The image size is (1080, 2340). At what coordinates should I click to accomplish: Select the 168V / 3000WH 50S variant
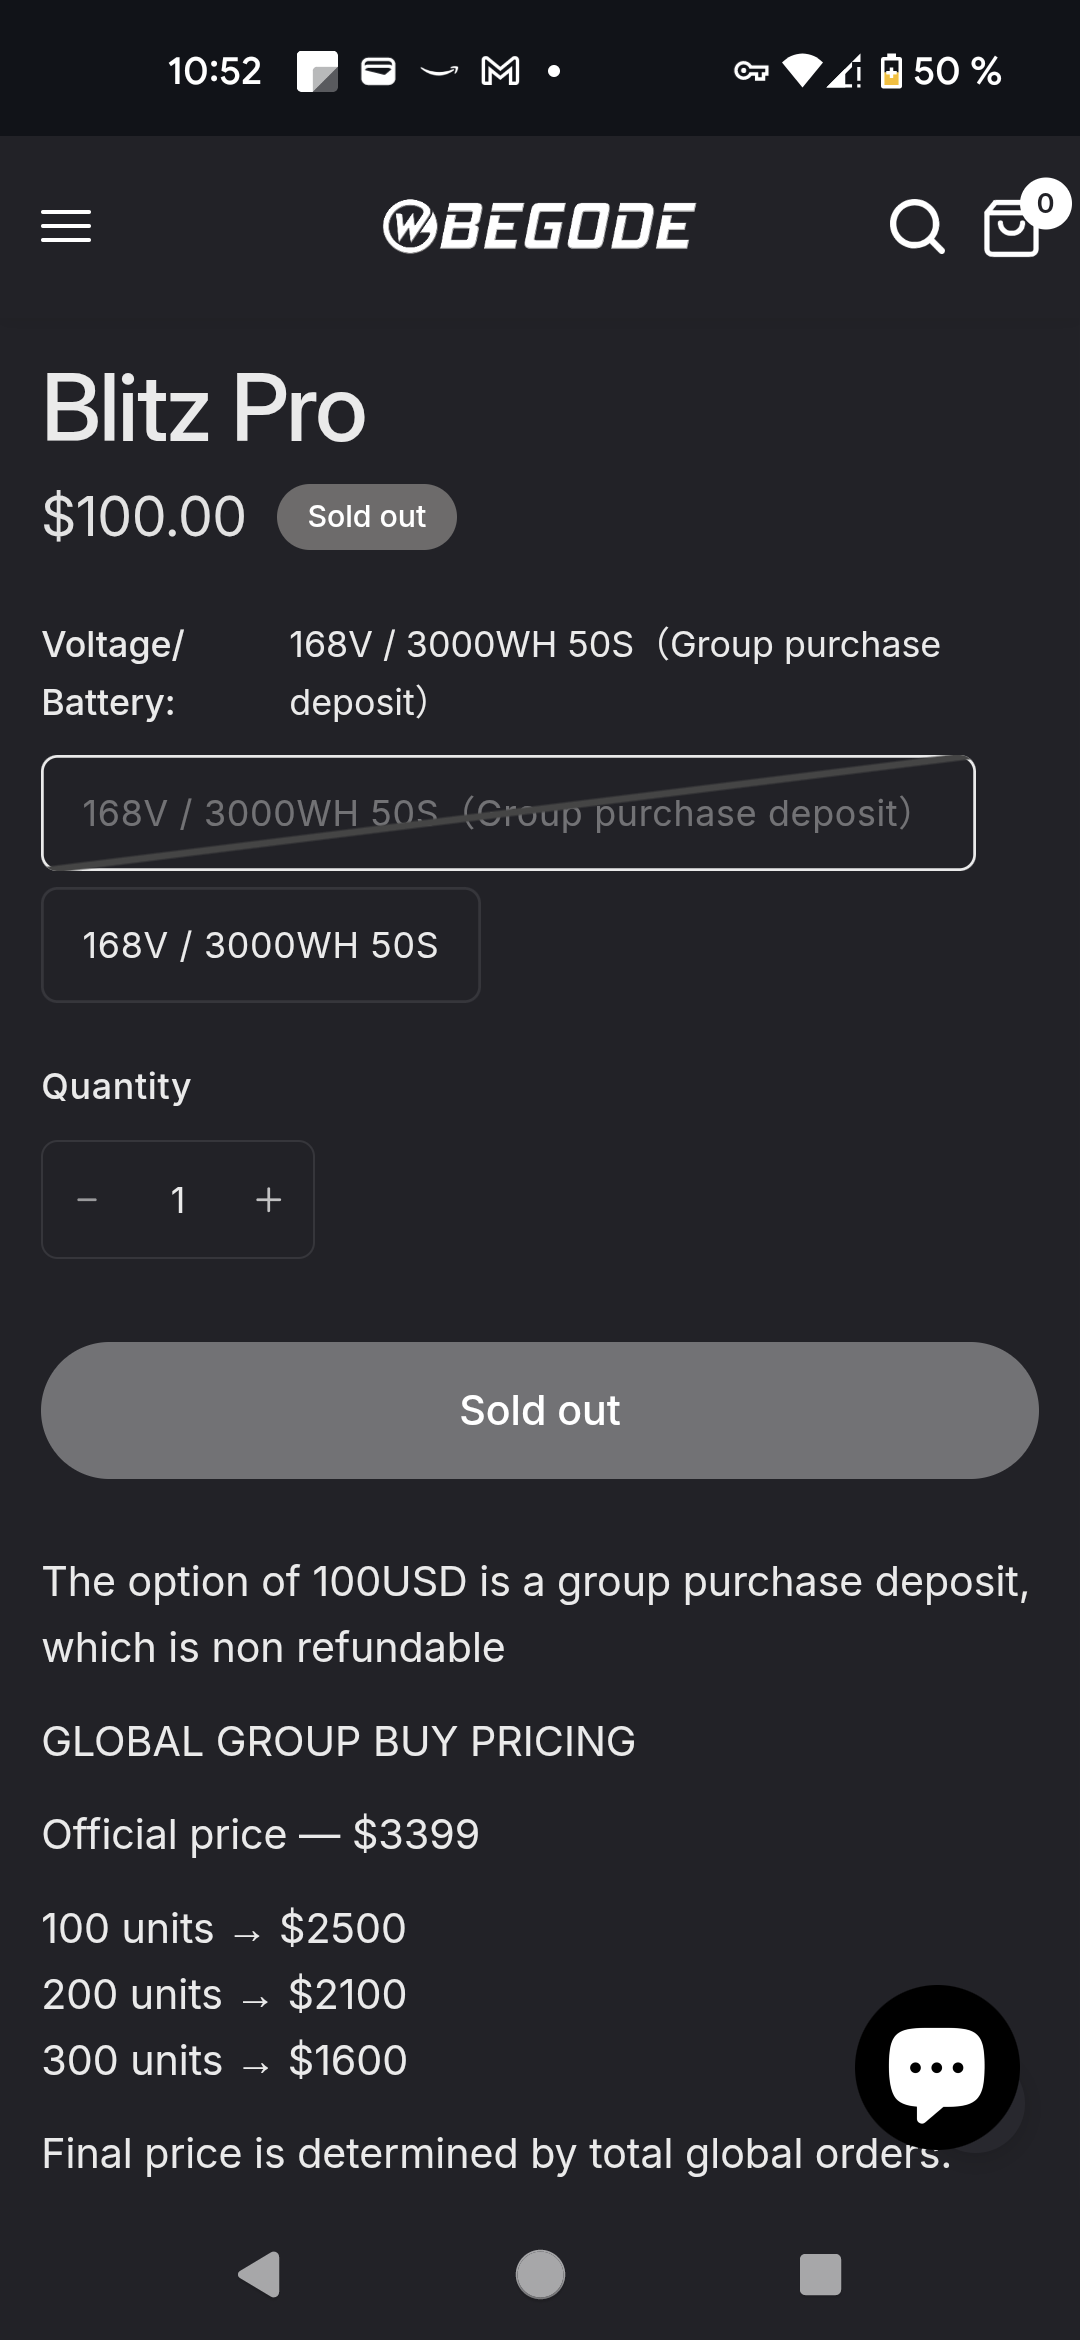[260, 945]
